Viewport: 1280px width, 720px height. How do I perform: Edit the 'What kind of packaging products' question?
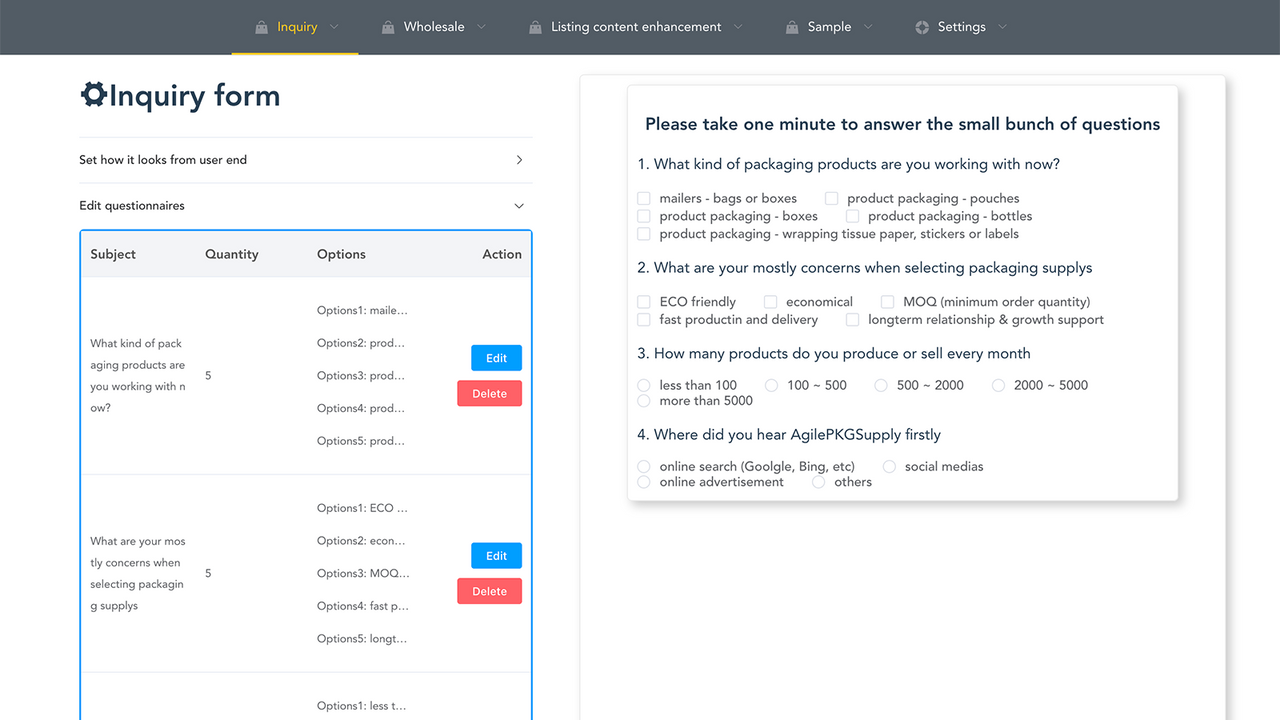[496, 358]
